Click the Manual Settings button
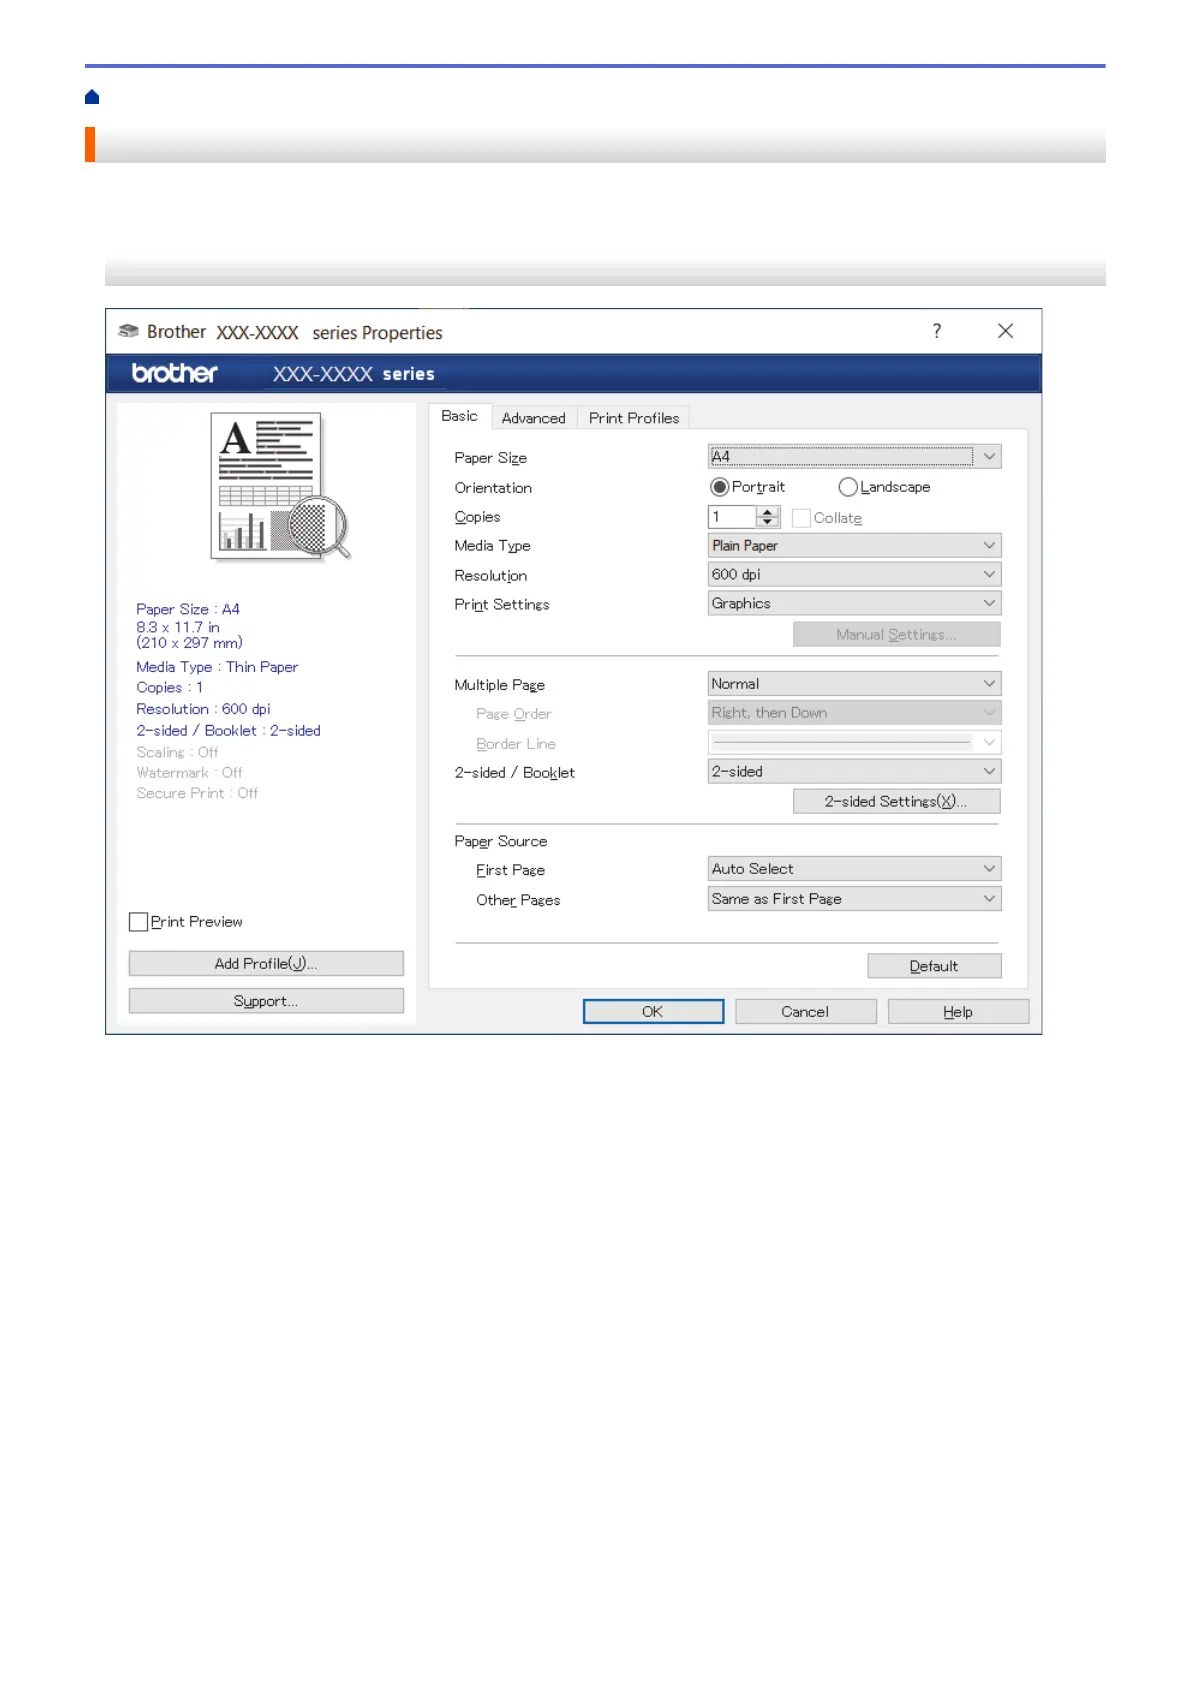This screenshot has width=1191, height=1684. tap(897, 634)
